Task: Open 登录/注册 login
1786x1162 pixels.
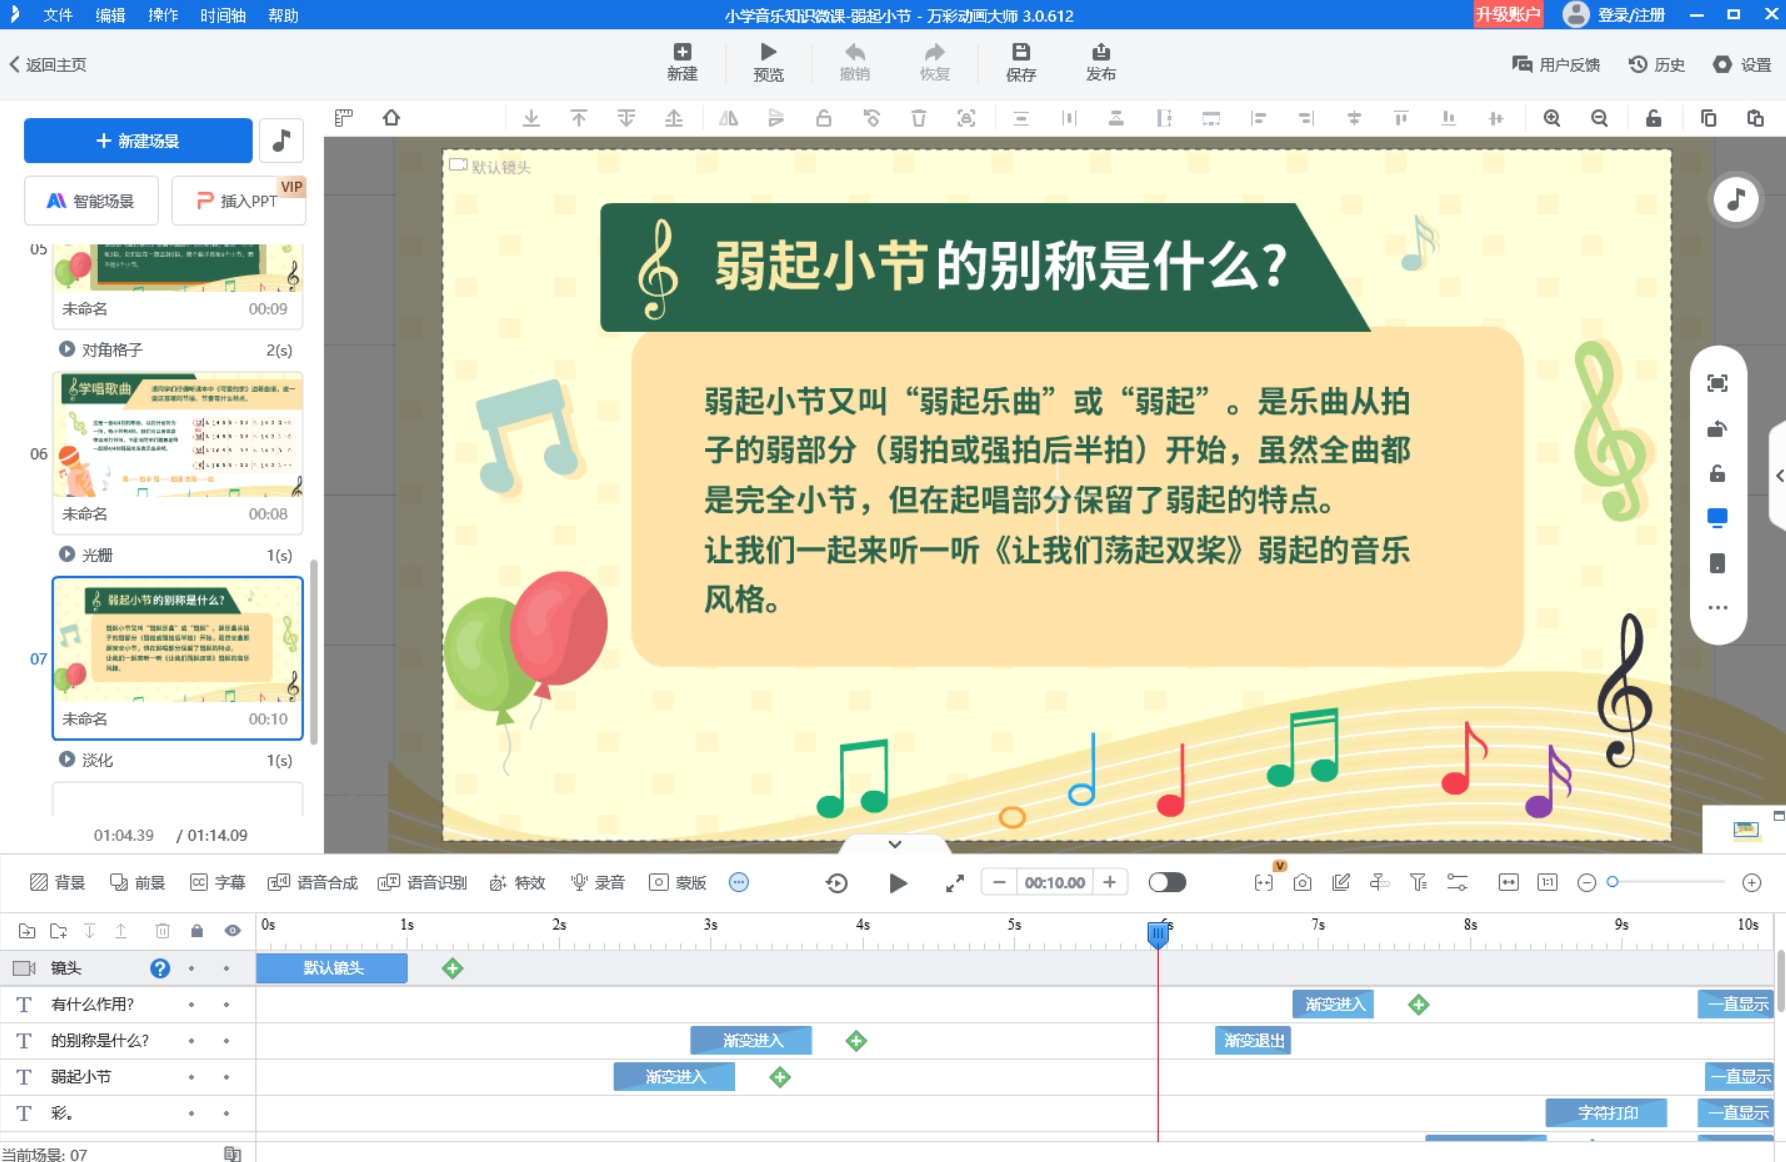Action: click(1614, 14)
